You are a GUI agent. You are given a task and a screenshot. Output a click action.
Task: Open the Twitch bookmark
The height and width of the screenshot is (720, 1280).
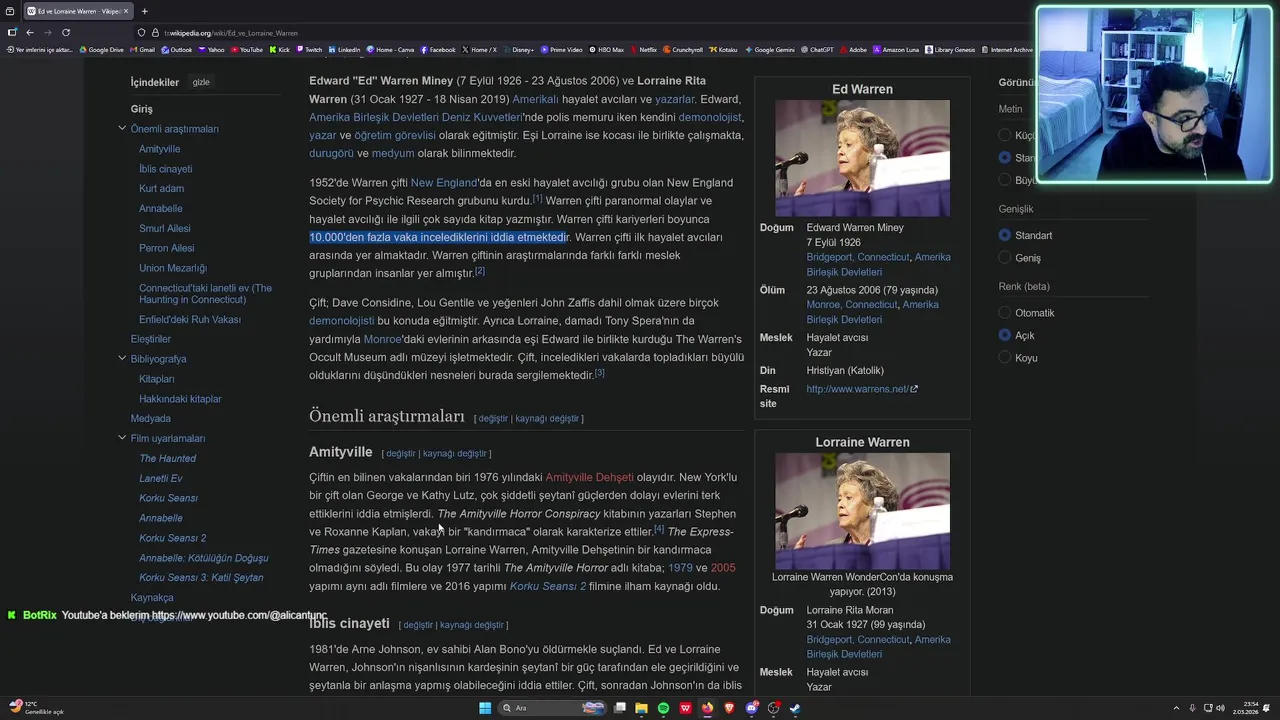click(309, 50)
